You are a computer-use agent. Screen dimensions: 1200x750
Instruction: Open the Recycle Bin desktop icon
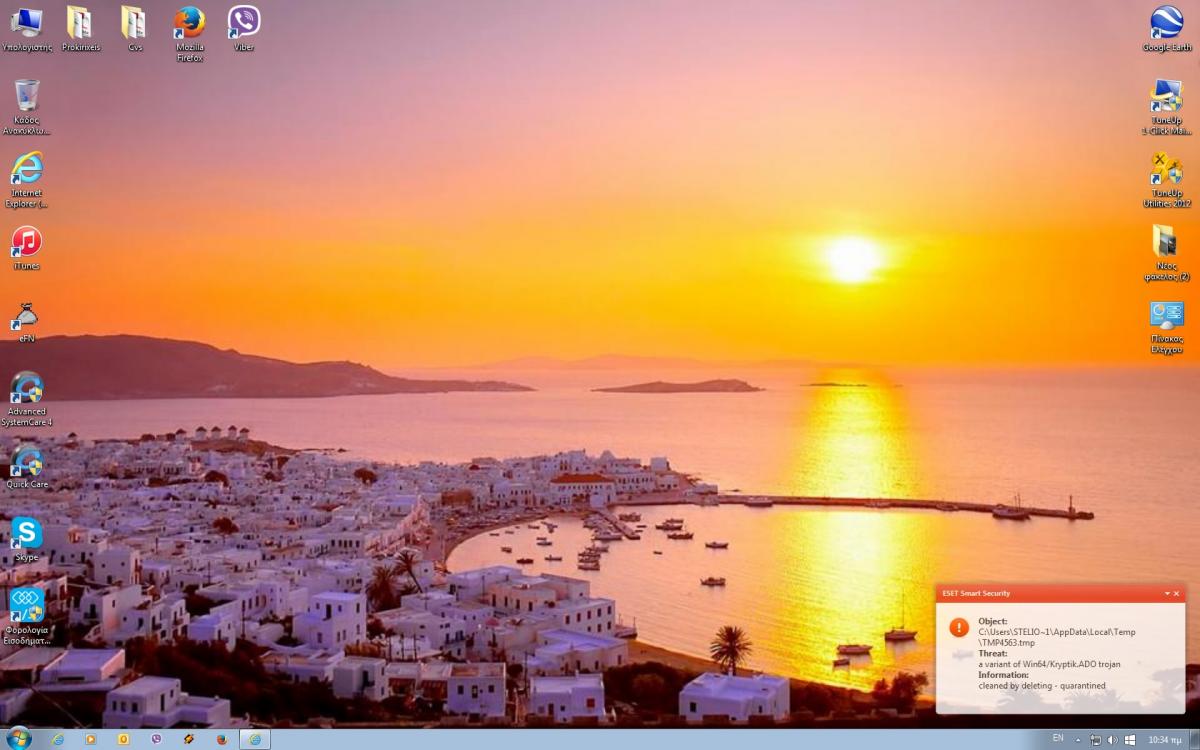click(x=27, y=107)
